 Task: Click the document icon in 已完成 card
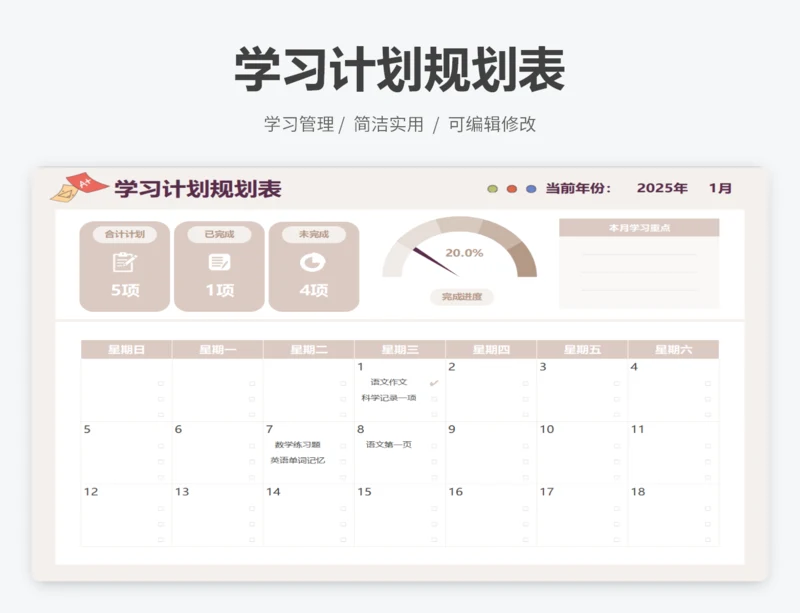click(219, 262)
